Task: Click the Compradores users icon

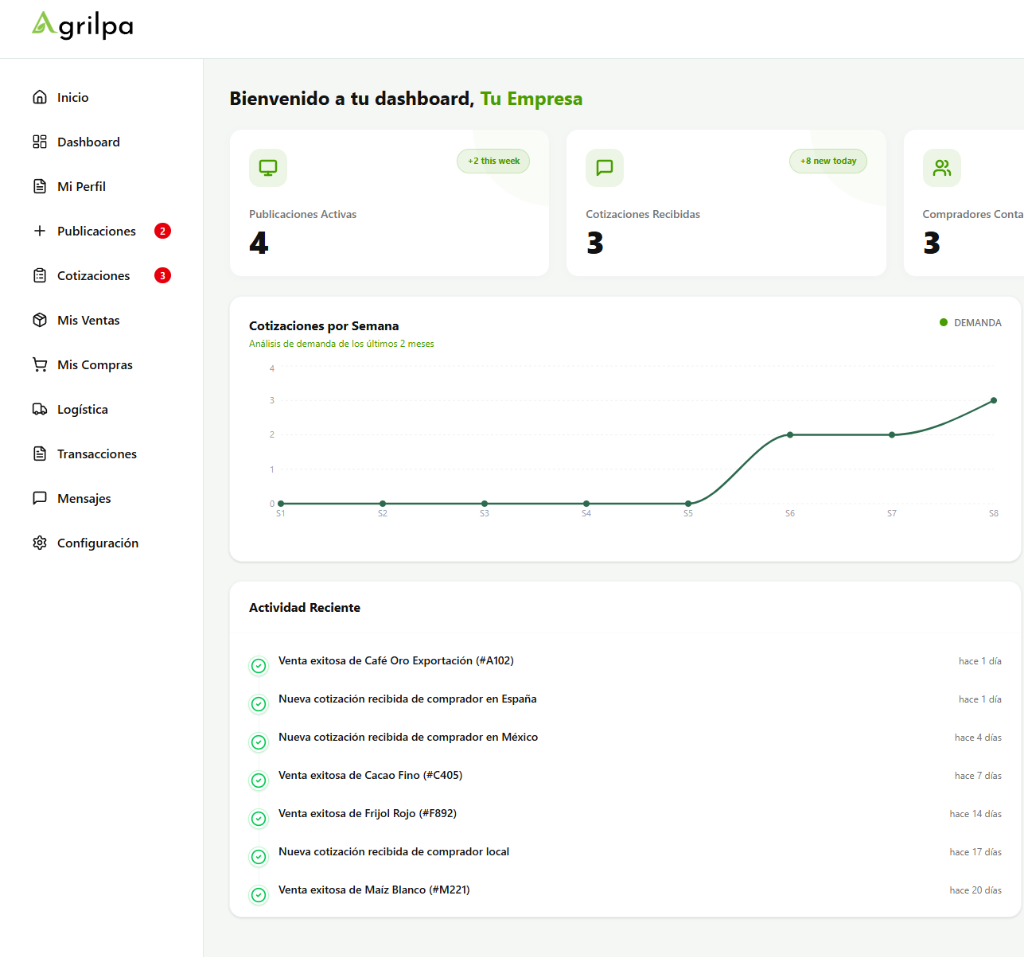Action: pyautogui.click(x=941, y=168)
